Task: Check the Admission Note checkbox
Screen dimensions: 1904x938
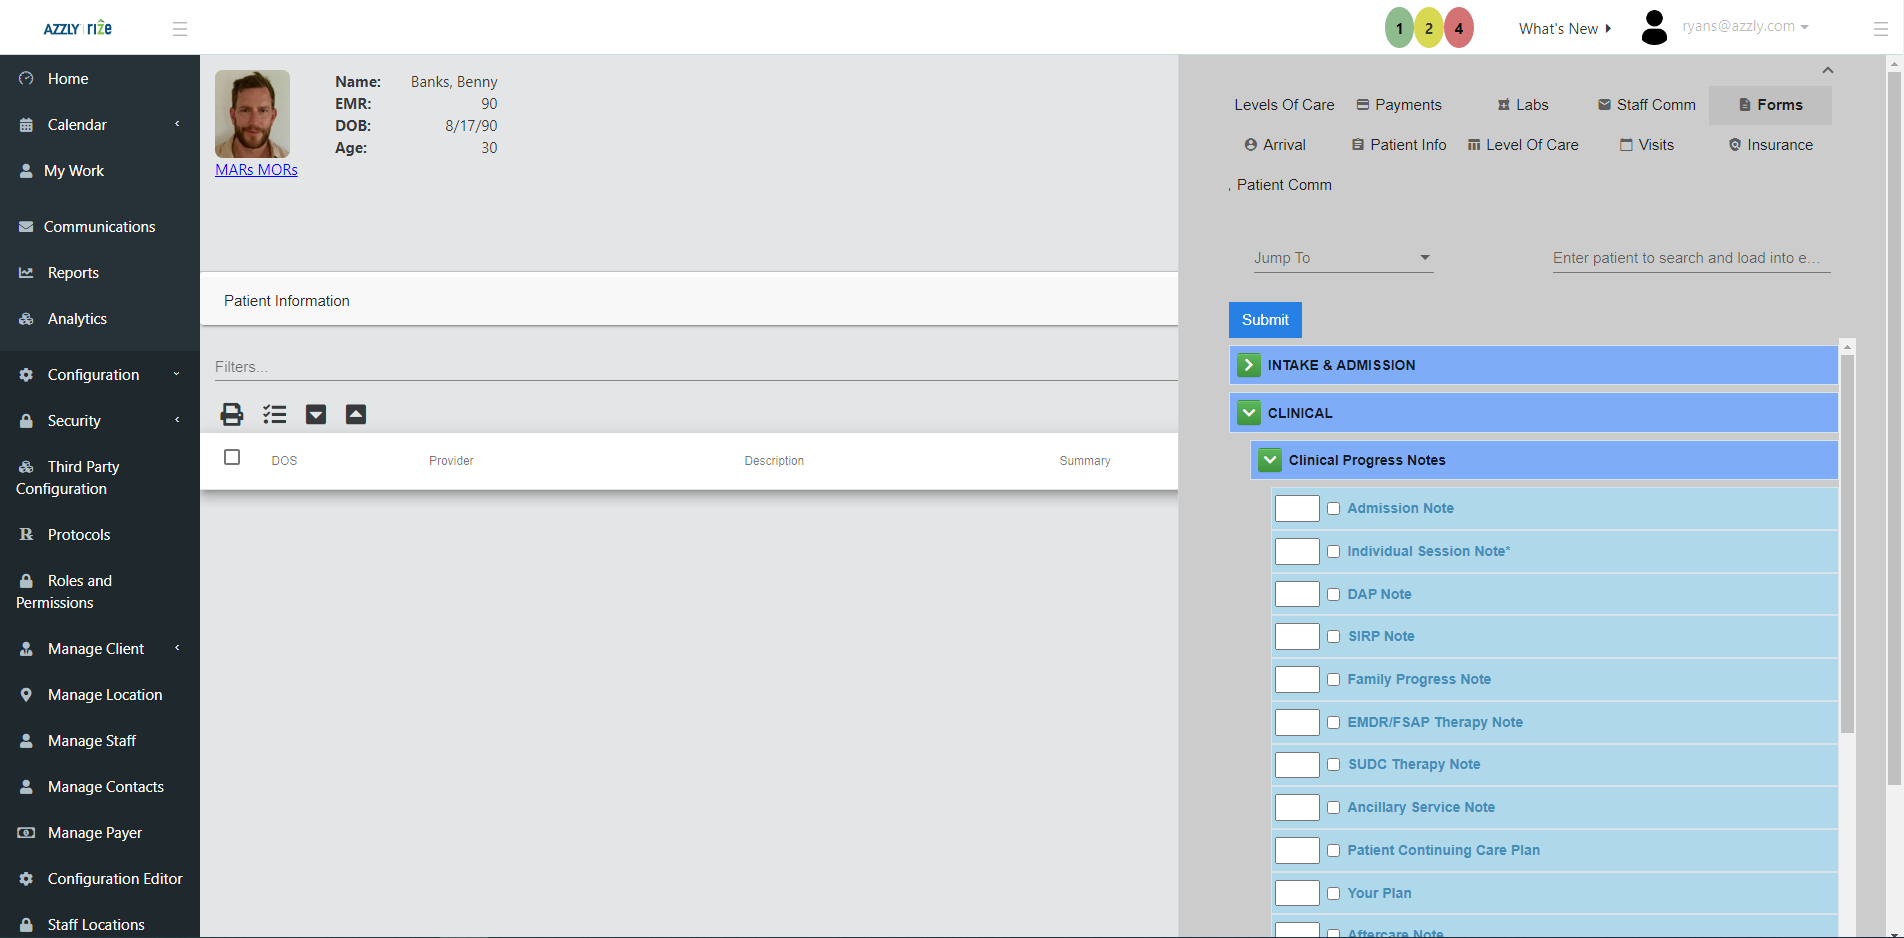Action: [1333, 509]
